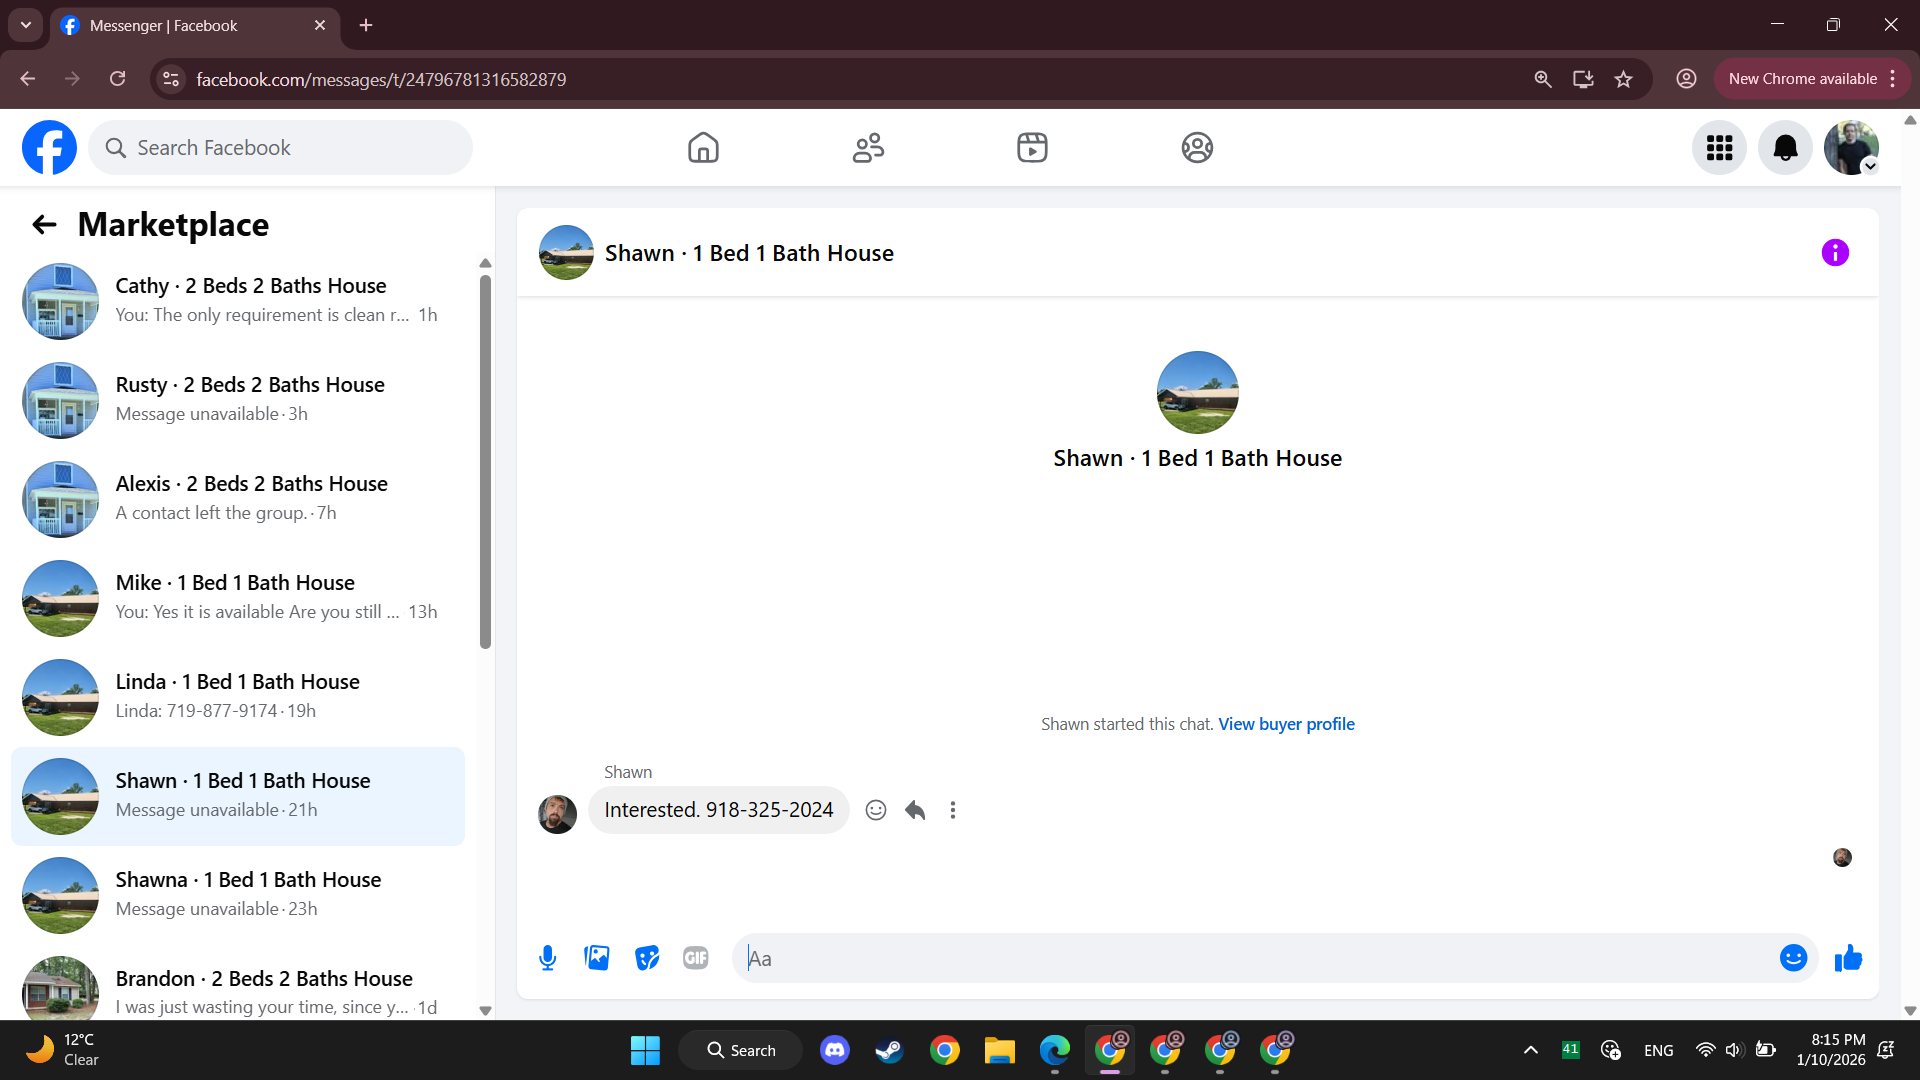
Task: Go back from Marketplace chats
Action: click(x=44, y=225)
